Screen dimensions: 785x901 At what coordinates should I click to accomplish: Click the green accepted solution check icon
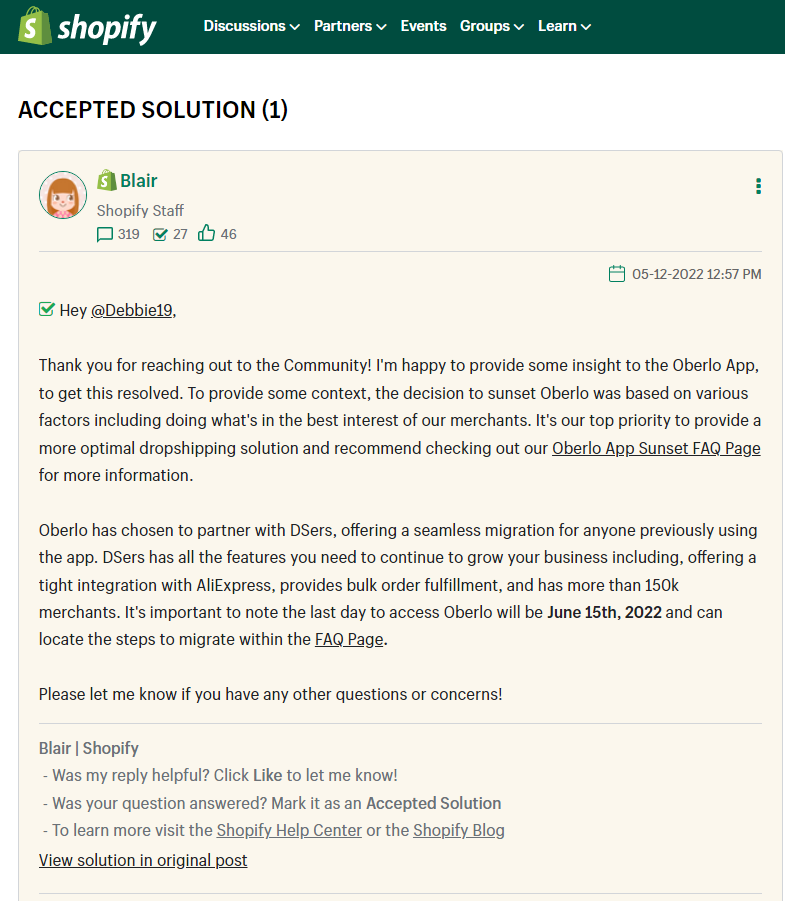click(x=47, y=309)
